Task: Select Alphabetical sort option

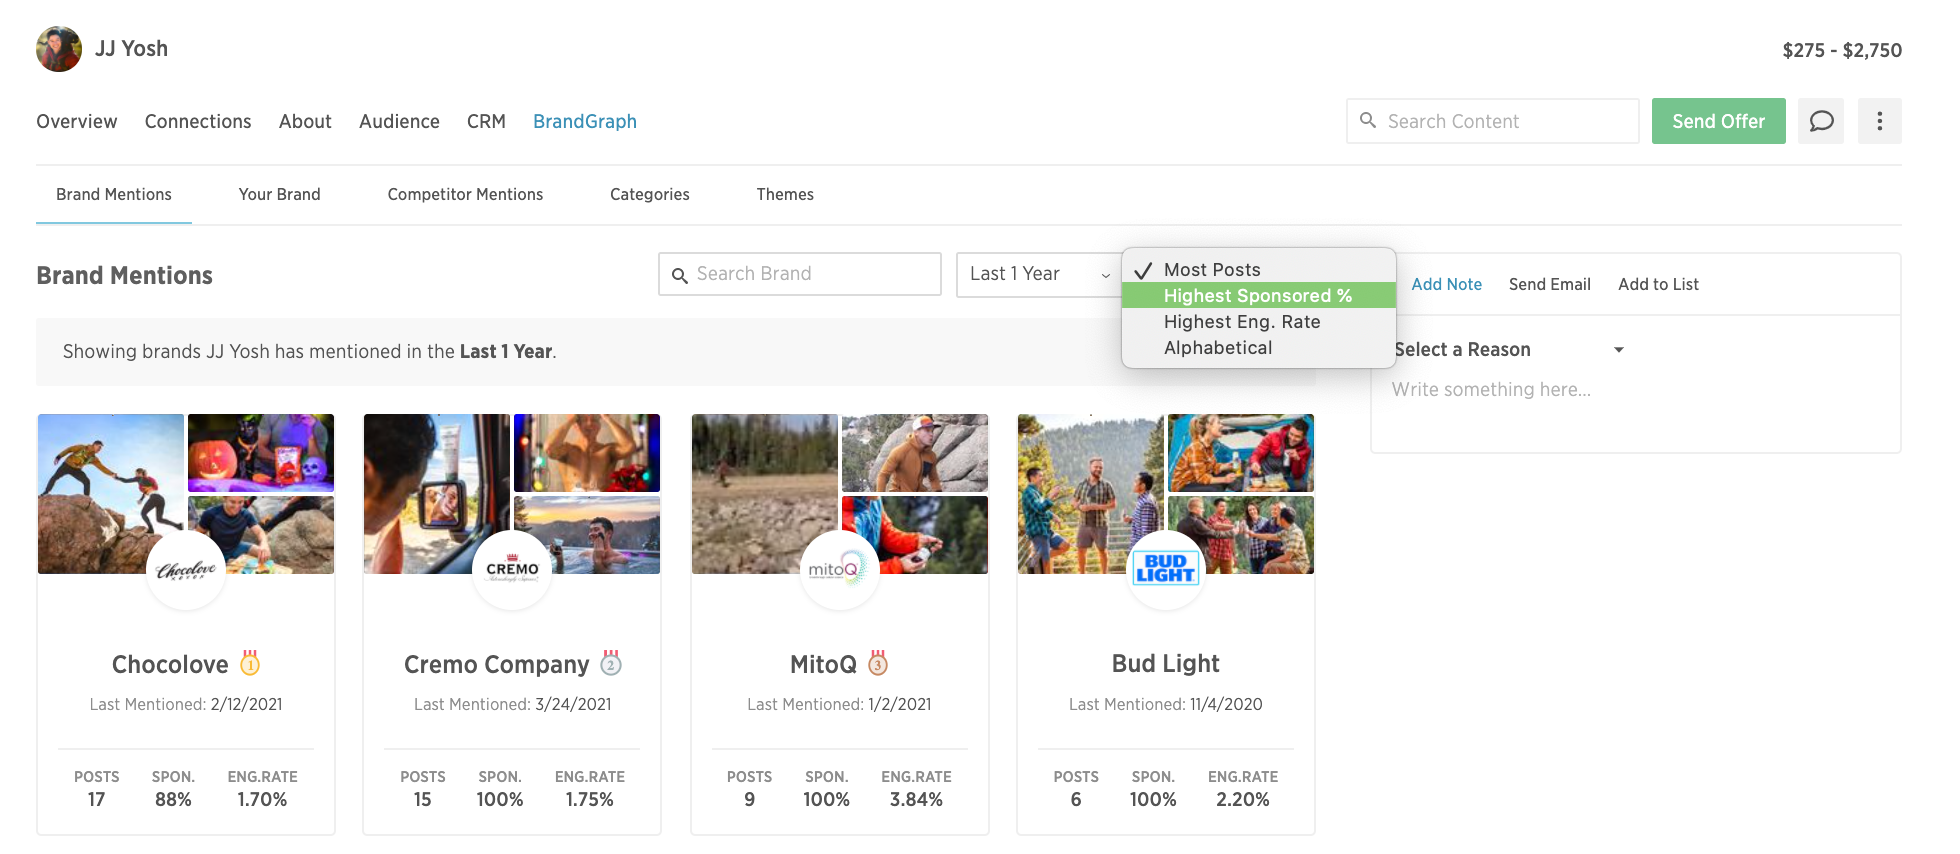Action: coord(1259,347)
